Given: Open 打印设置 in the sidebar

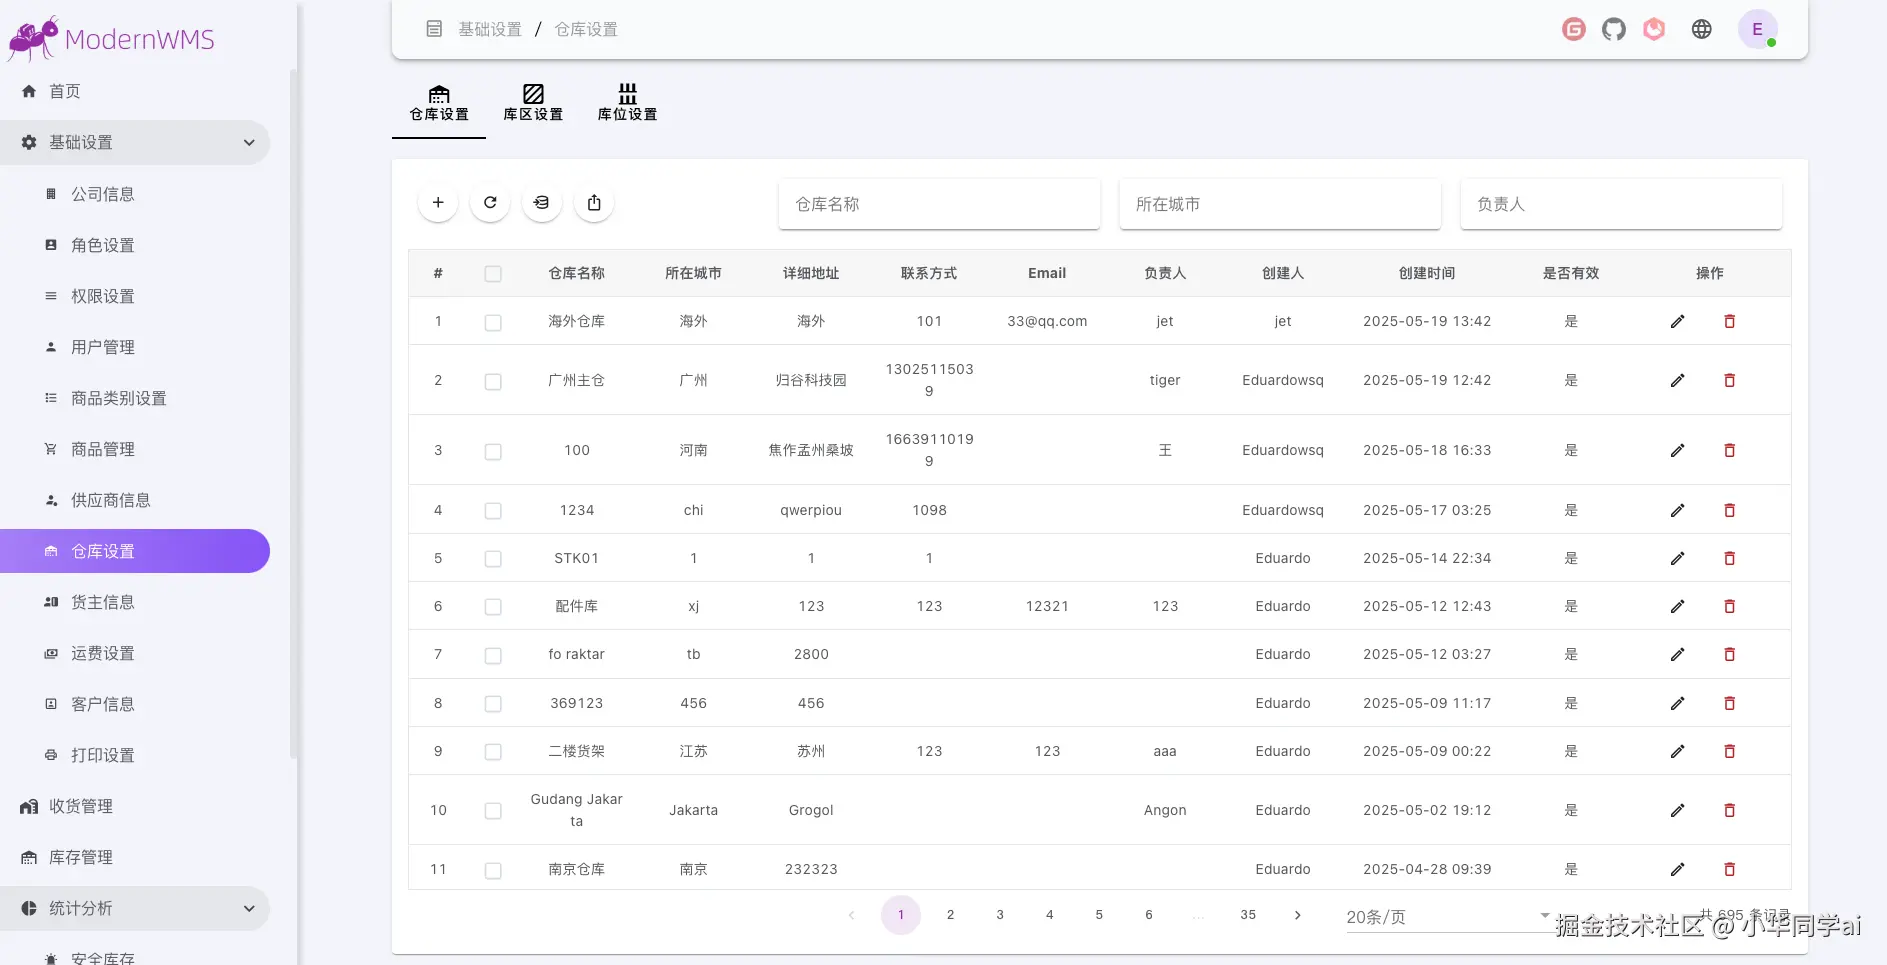Looking at the screenshot, I should pos(135,755).
